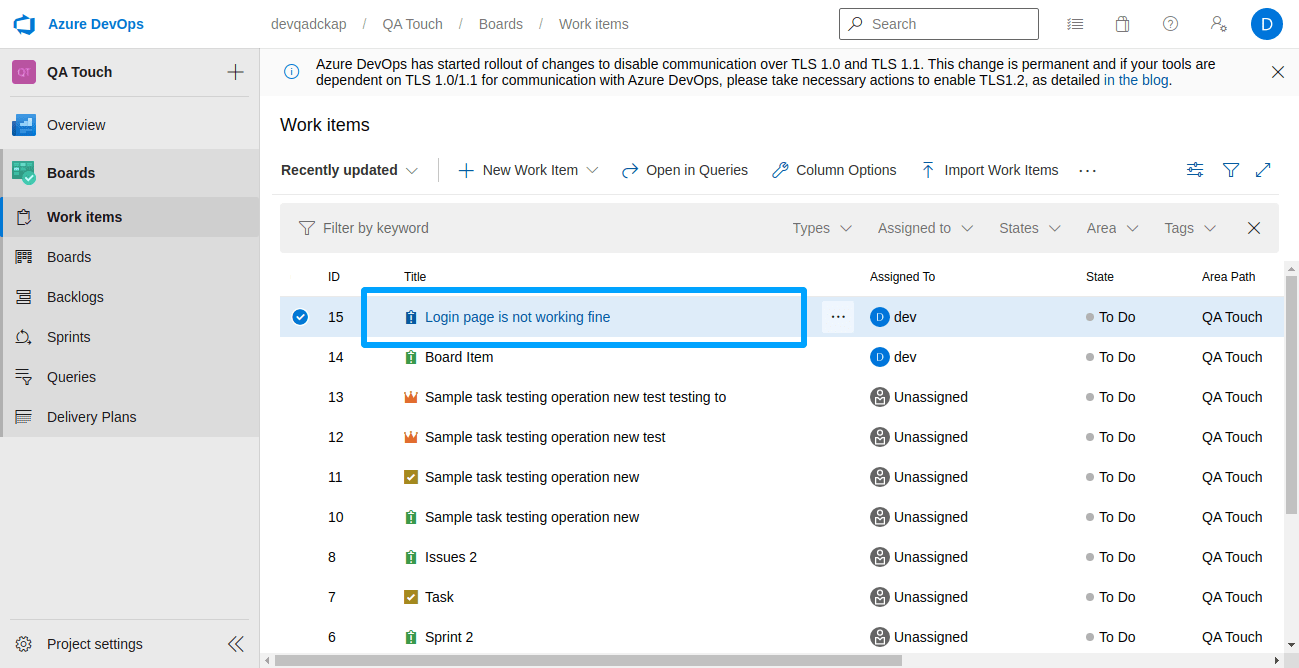Open the filter icon on the toolbar

click(x=1231, y=170)
